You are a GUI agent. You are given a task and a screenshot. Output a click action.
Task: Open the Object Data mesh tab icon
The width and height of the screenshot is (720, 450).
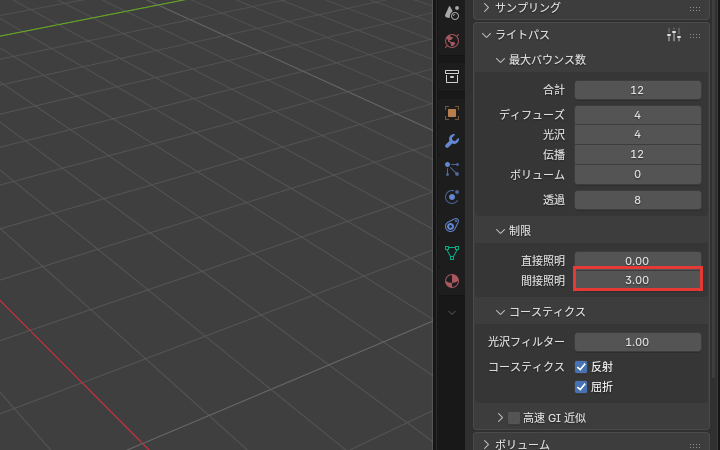[x=452, y=253]
